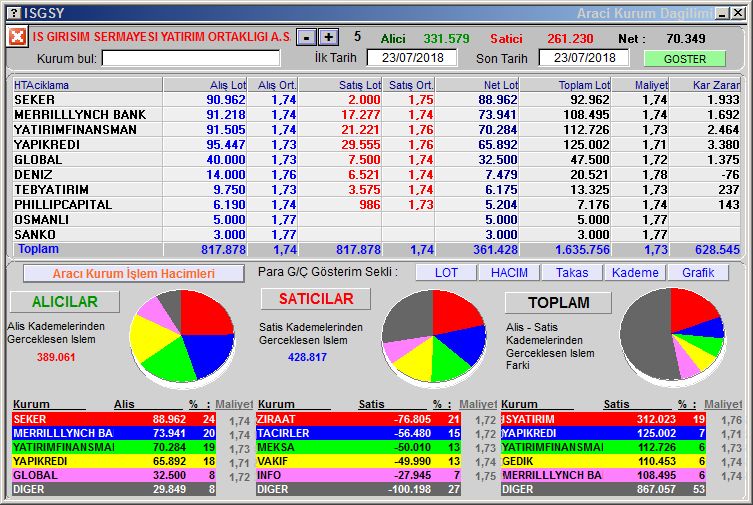Viewport: 753px width, 505px height.
Task: Click yellow VAKIF entry in sellers list
Action: 358,461
